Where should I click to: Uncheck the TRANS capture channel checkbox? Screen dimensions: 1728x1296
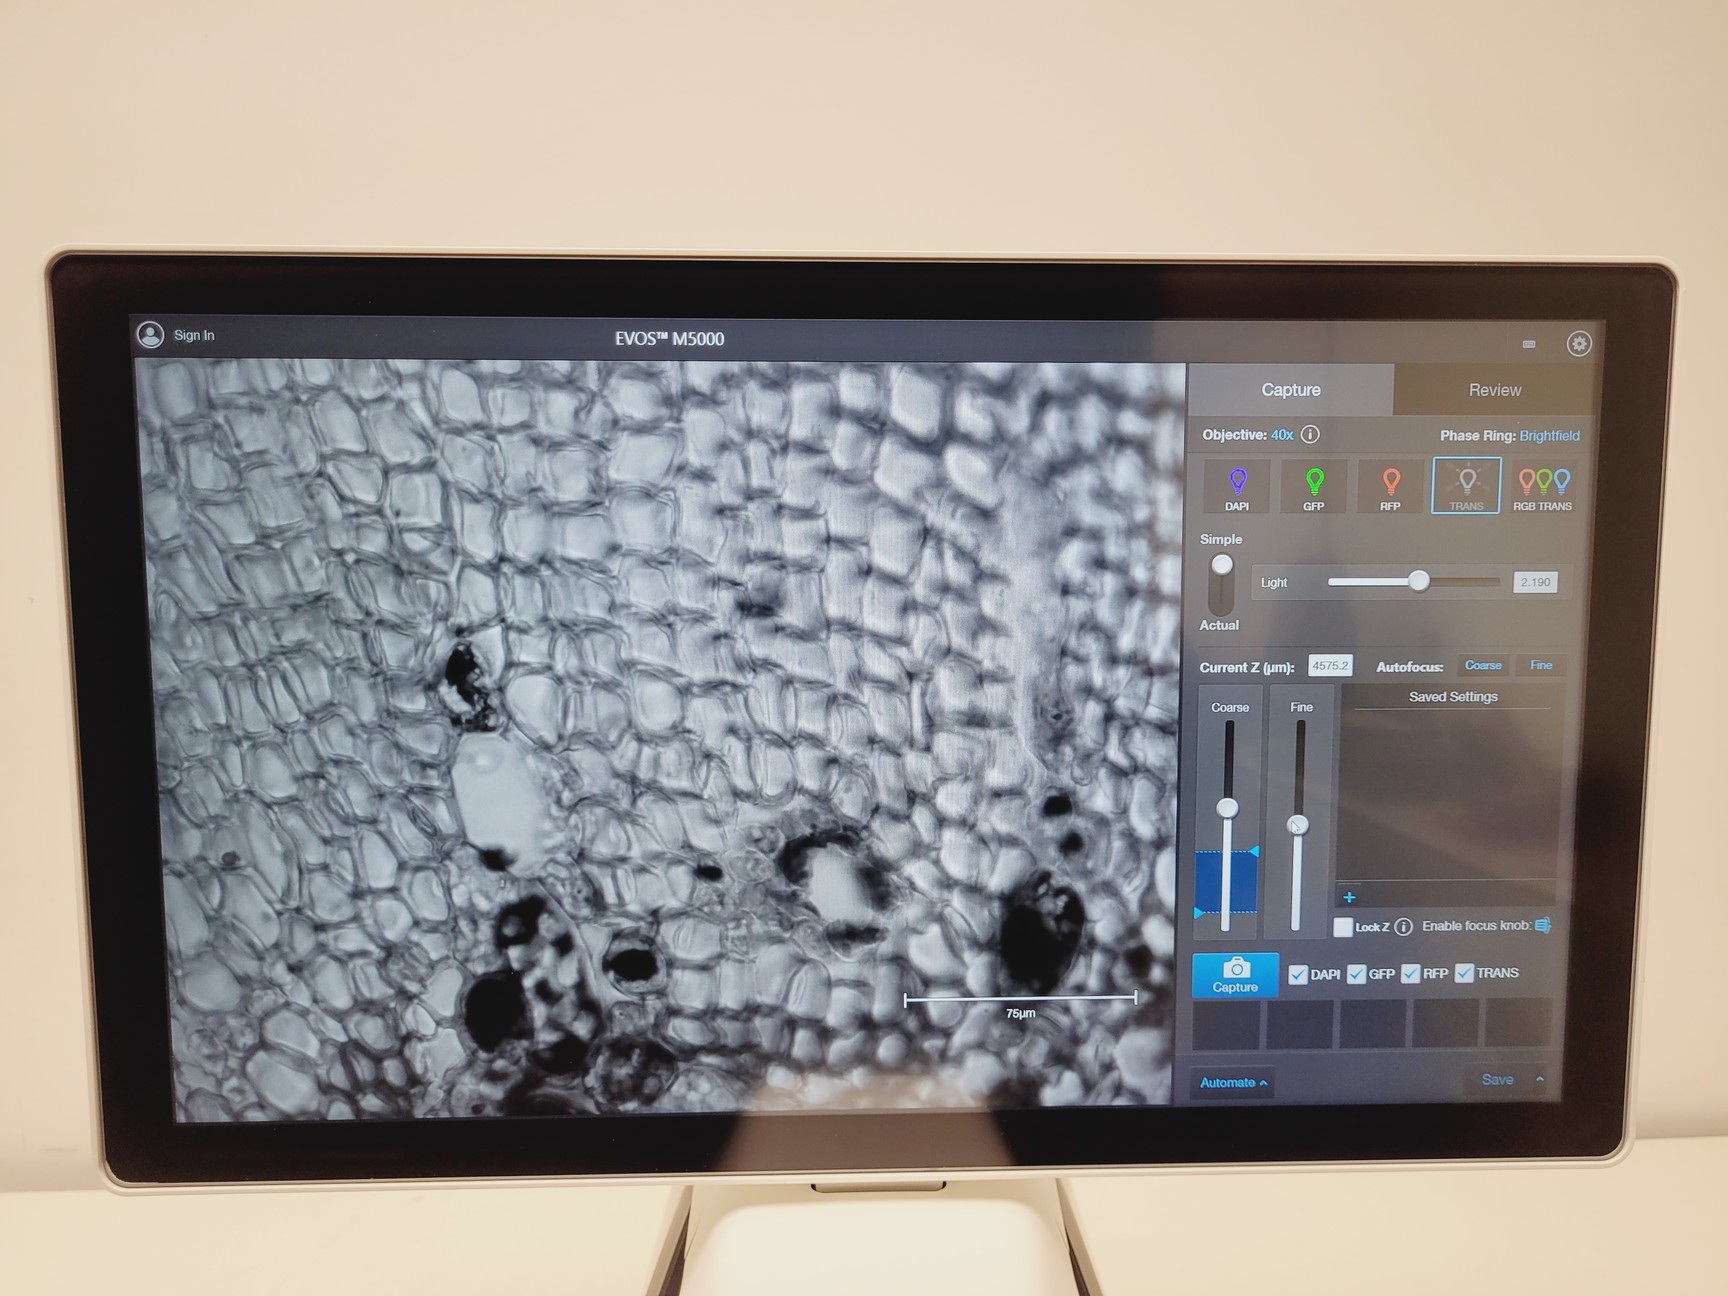tap(1466, 972)
